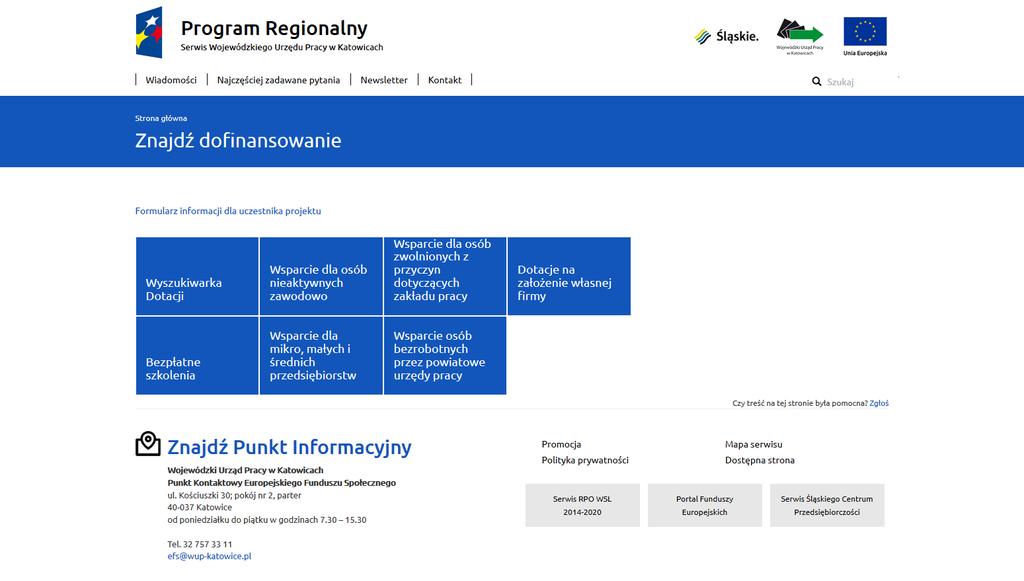Image resolution: width=1024 pixels, height=581 pixels.
Task: Click the Wojewódzki Urząd Pracy logo
Action: [x=800, y=37]
